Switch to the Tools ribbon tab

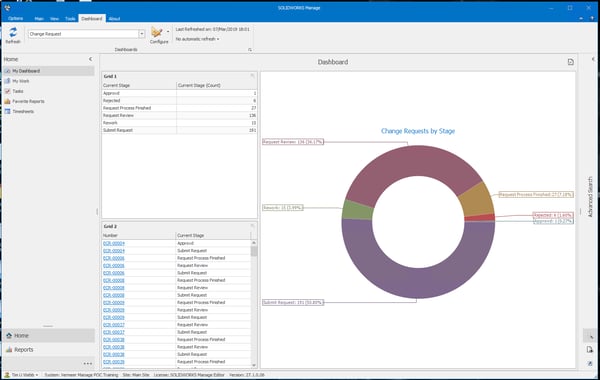[70, 18]
